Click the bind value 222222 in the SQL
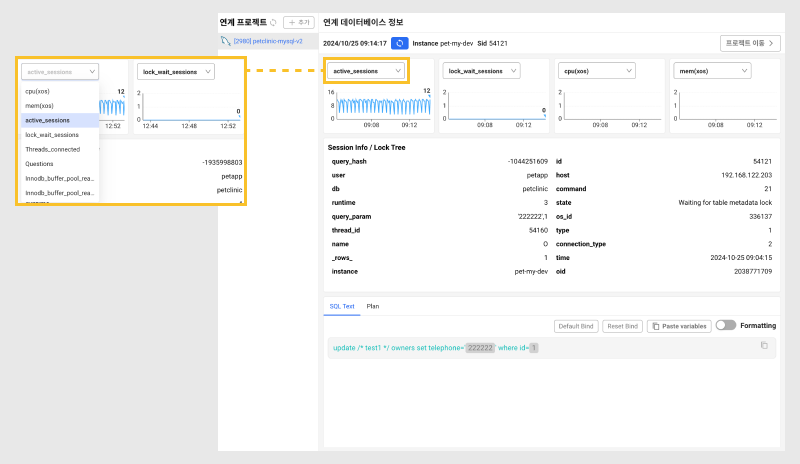This screenshot has width=800, height=464. point(480,348)
